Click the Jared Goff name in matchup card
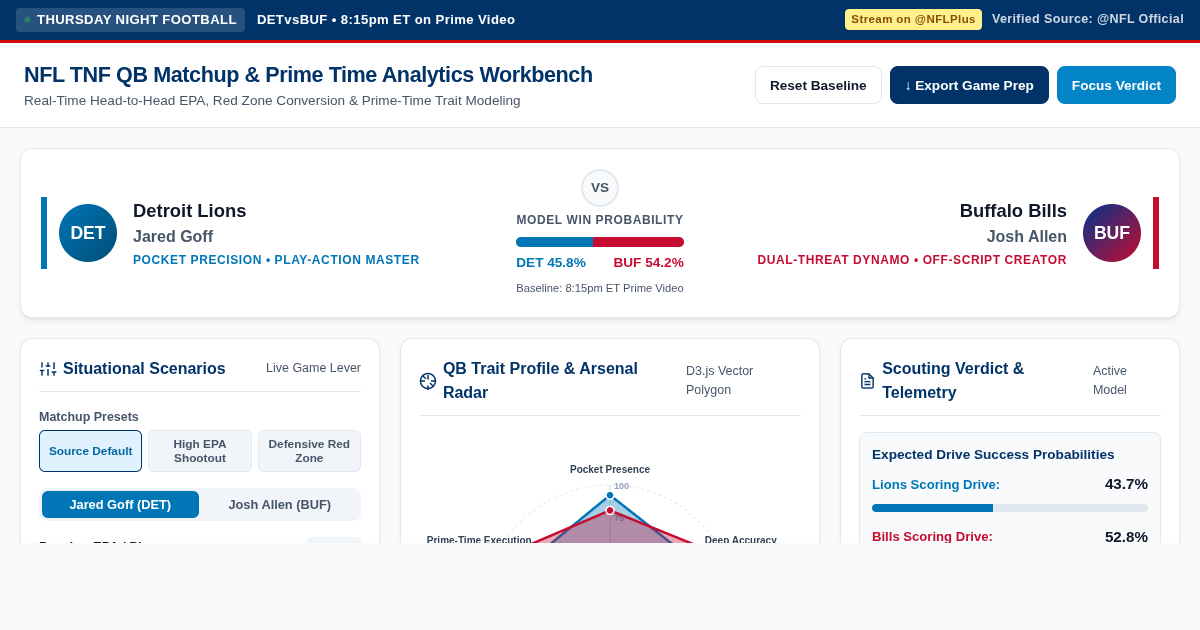1200x630 pixels. tap(173, 237)
